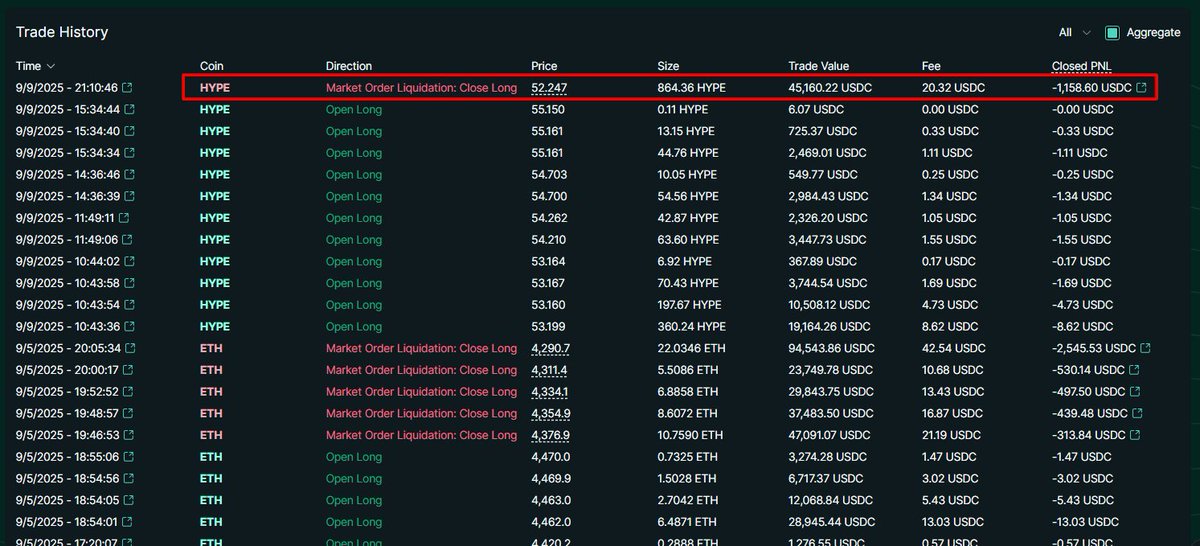This screenshot has height=546, width=1200.
Task: Open explorer link icon for 9/5/2025 20:05:34 trade
Action: click(x=128, y=349)
